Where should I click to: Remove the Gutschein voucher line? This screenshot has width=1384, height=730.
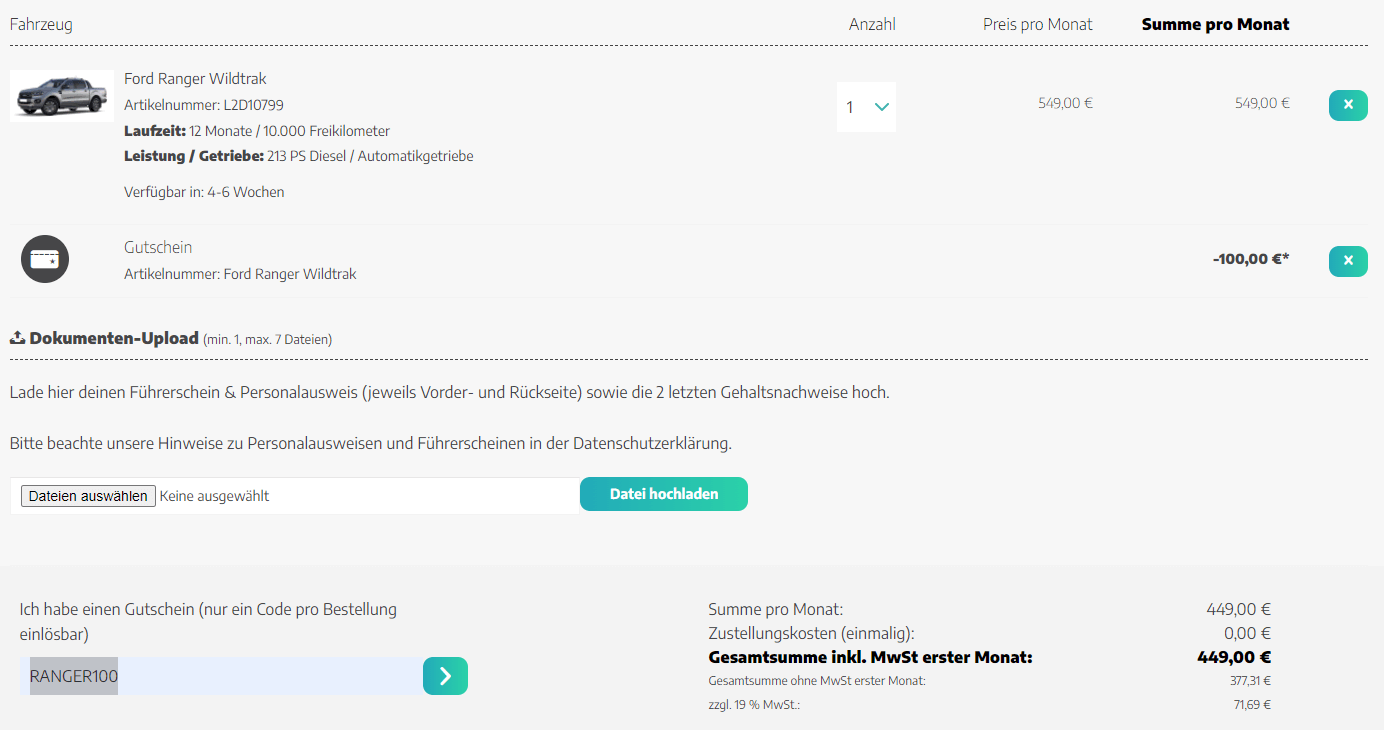click(1348, 261)
